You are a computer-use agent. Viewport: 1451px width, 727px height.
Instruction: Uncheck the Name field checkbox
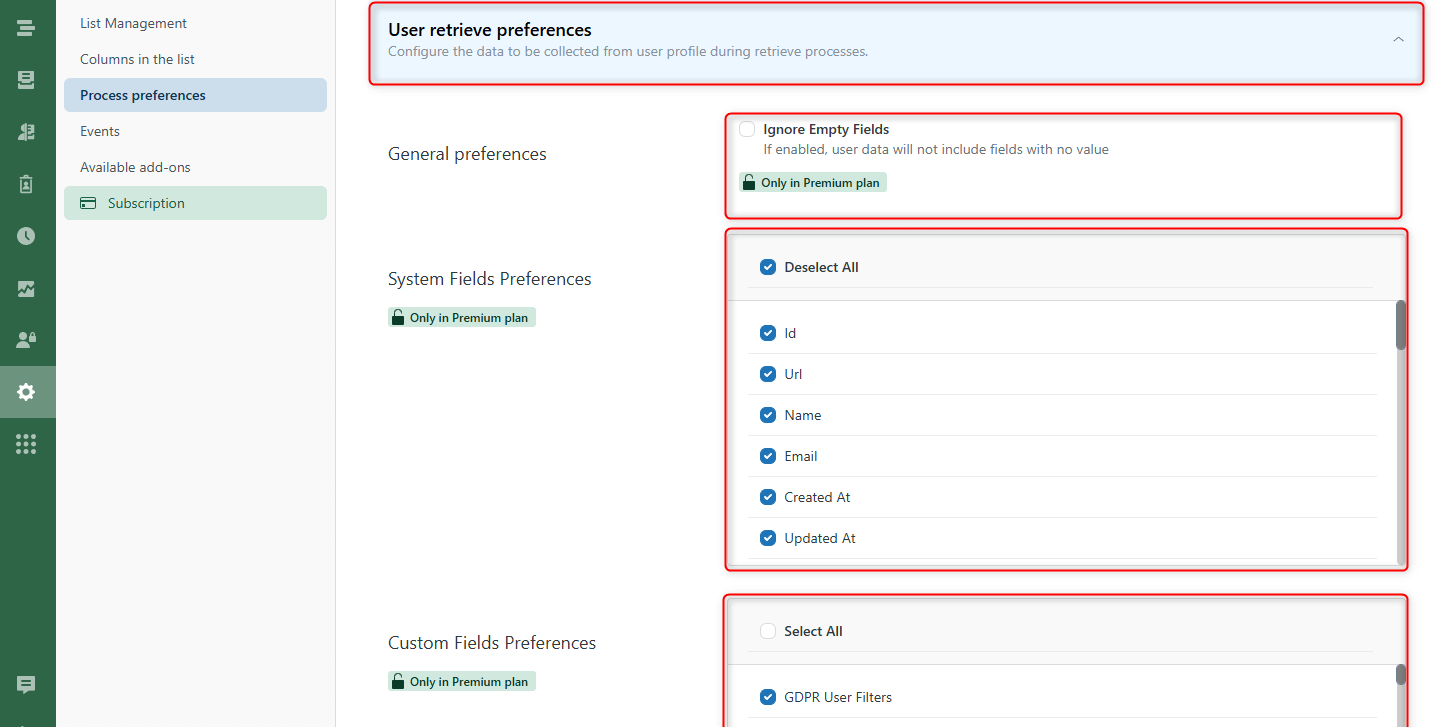768,415
